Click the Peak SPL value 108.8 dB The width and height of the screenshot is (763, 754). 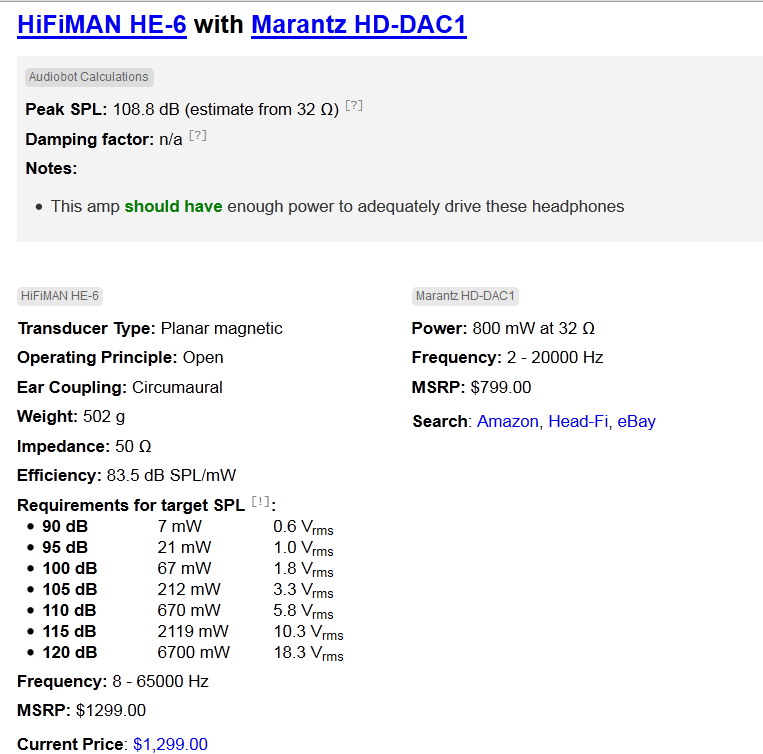(x=146, y=109)
